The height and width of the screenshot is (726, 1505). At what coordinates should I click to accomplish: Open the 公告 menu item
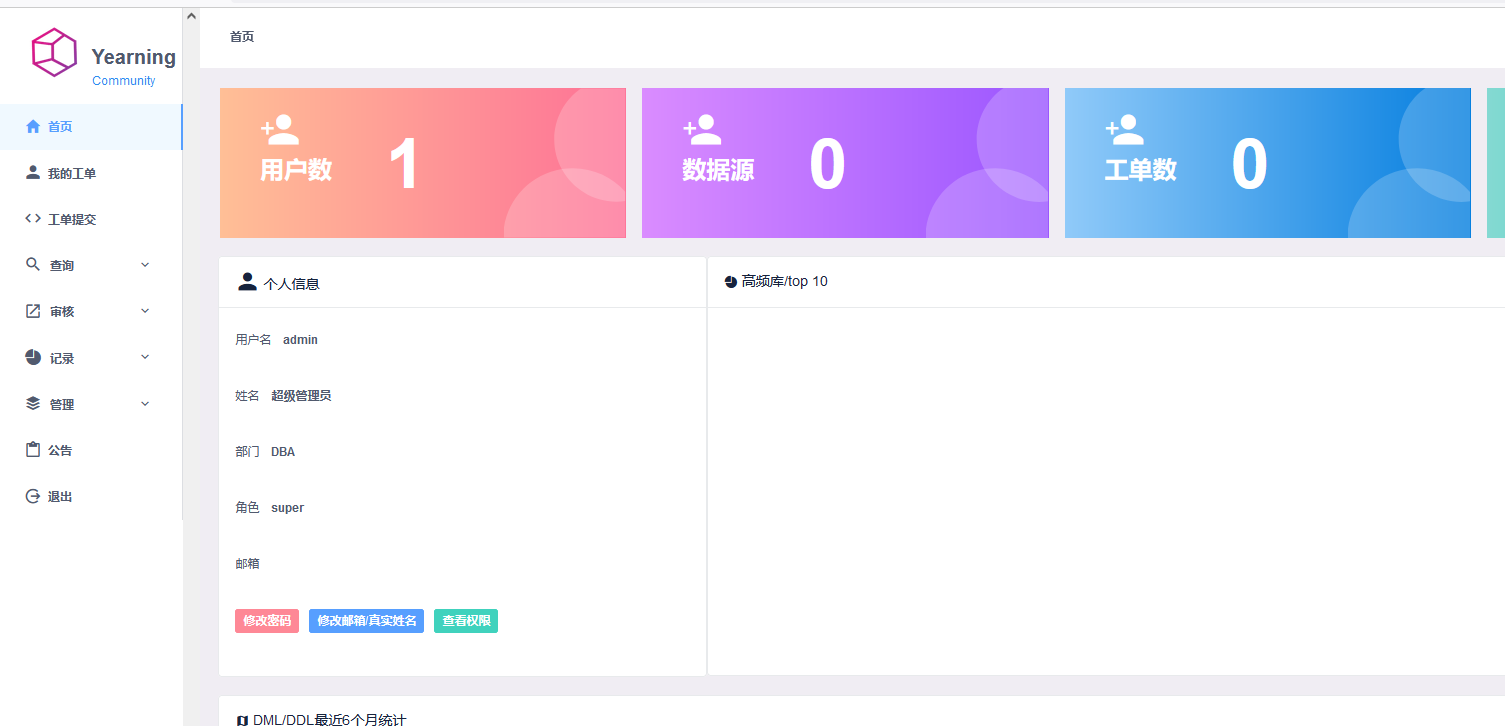[x=91, y=450]
